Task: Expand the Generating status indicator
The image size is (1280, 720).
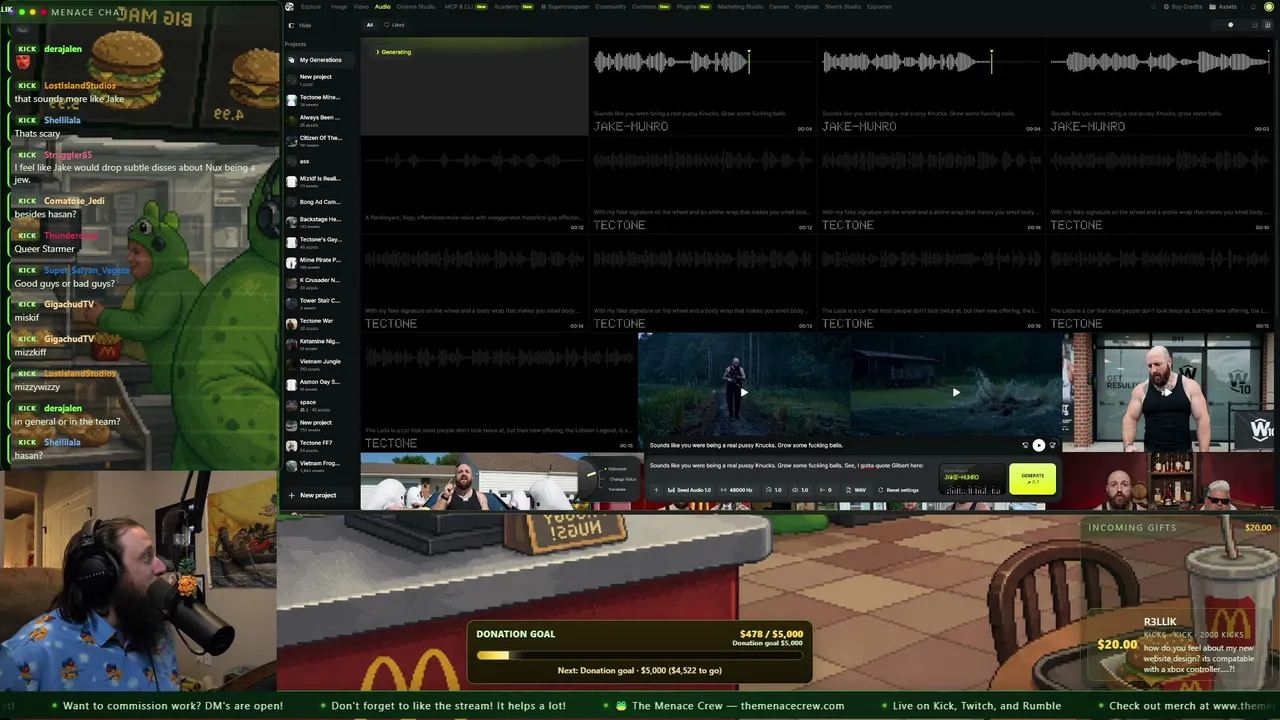Action: click(x=394, y=52)
